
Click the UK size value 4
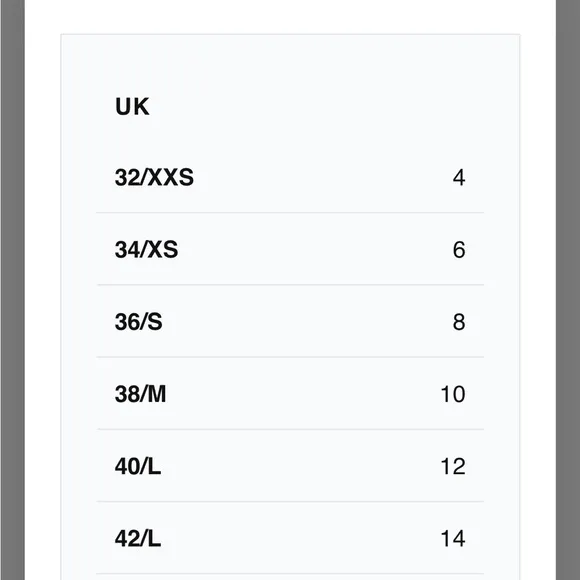tap(459, 178)
